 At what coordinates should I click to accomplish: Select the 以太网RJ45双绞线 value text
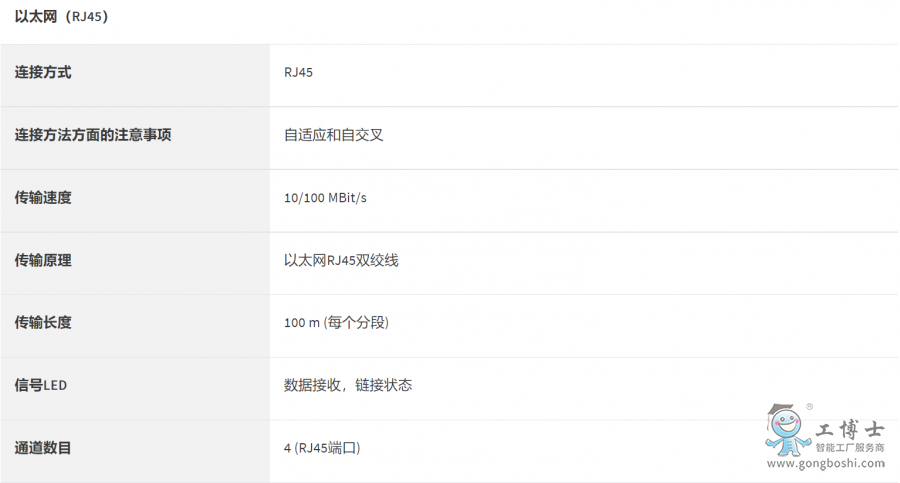pos(341,260)
